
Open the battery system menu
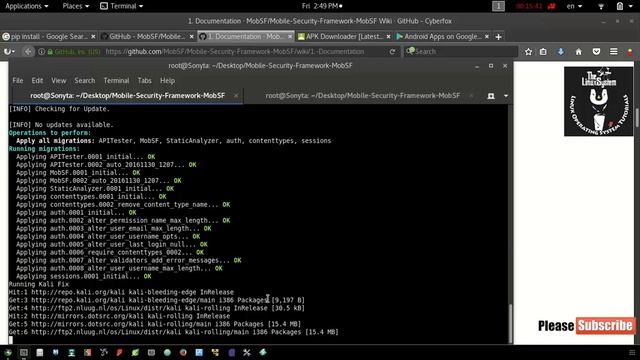[624, 6]
